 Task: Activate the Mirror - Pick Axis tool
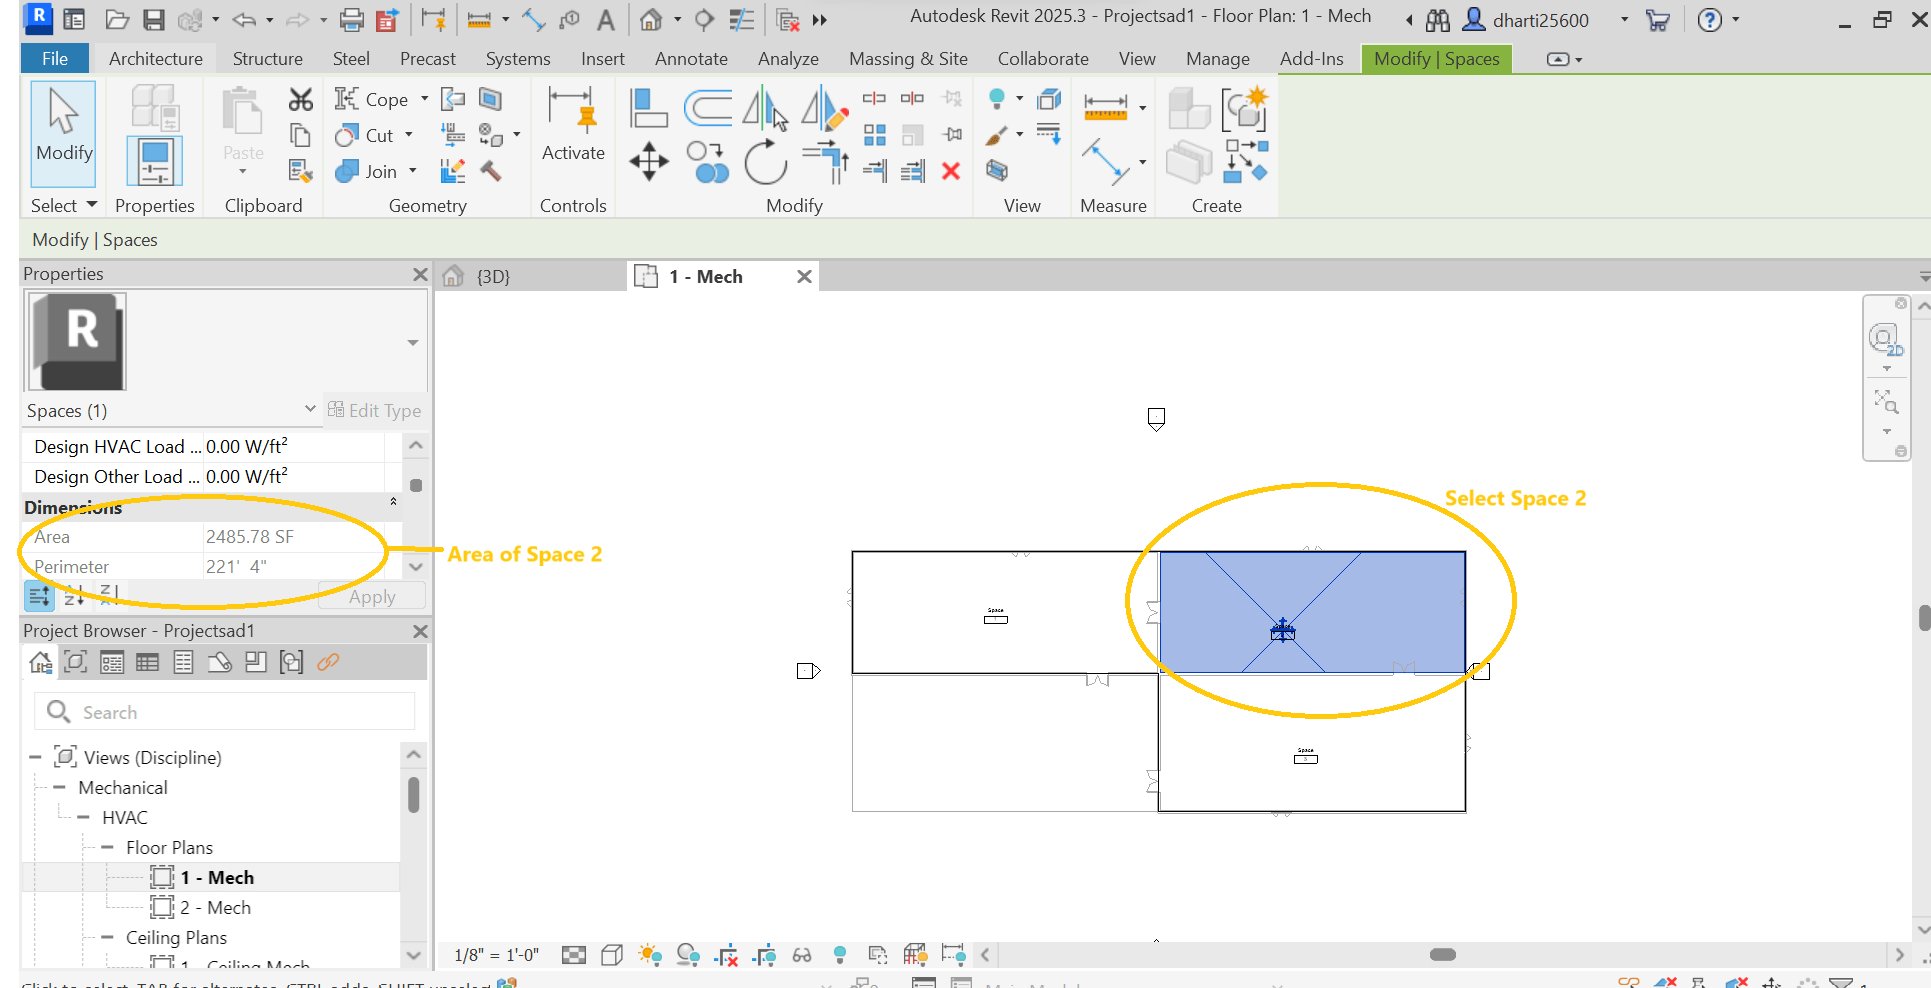tap(766, 110)
